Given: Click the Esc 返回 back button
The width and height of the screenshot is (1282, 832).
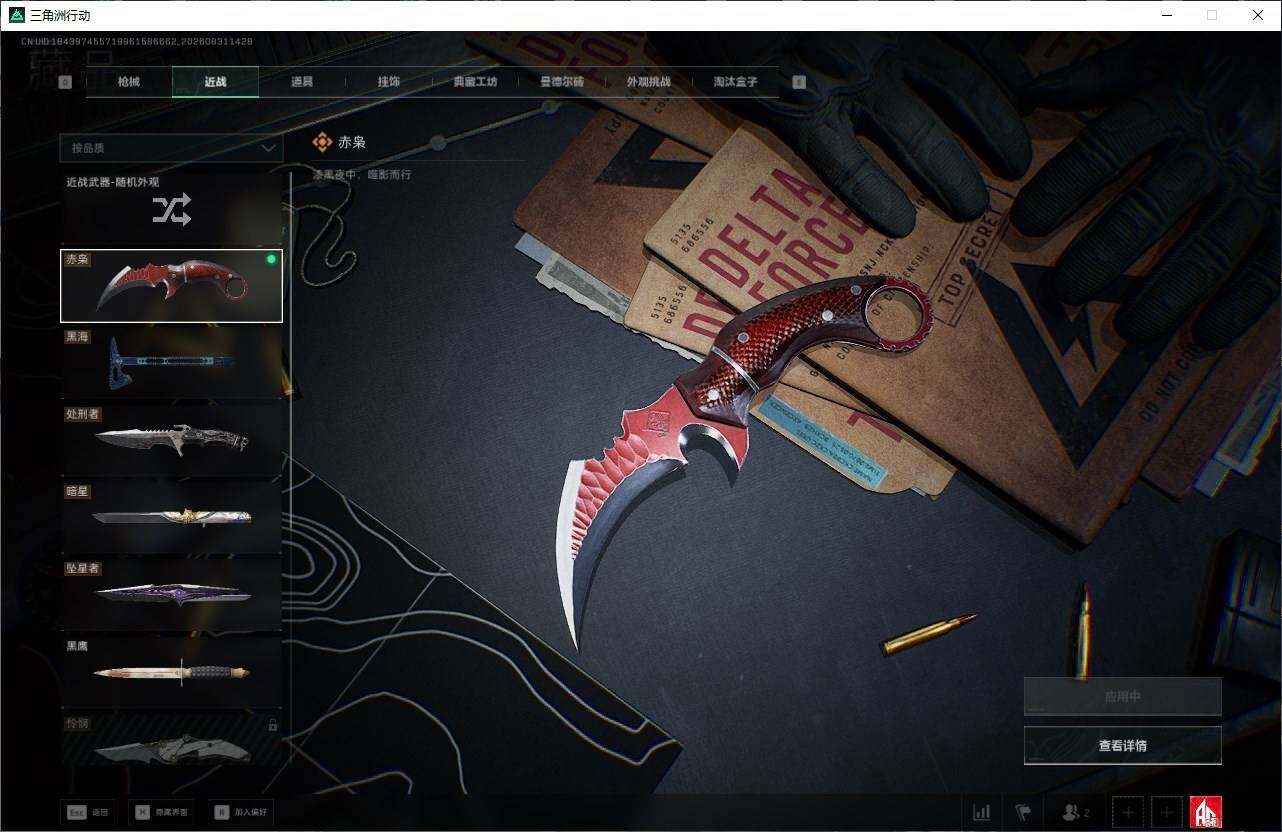Looking at the screenshot, I should (87, 812).
